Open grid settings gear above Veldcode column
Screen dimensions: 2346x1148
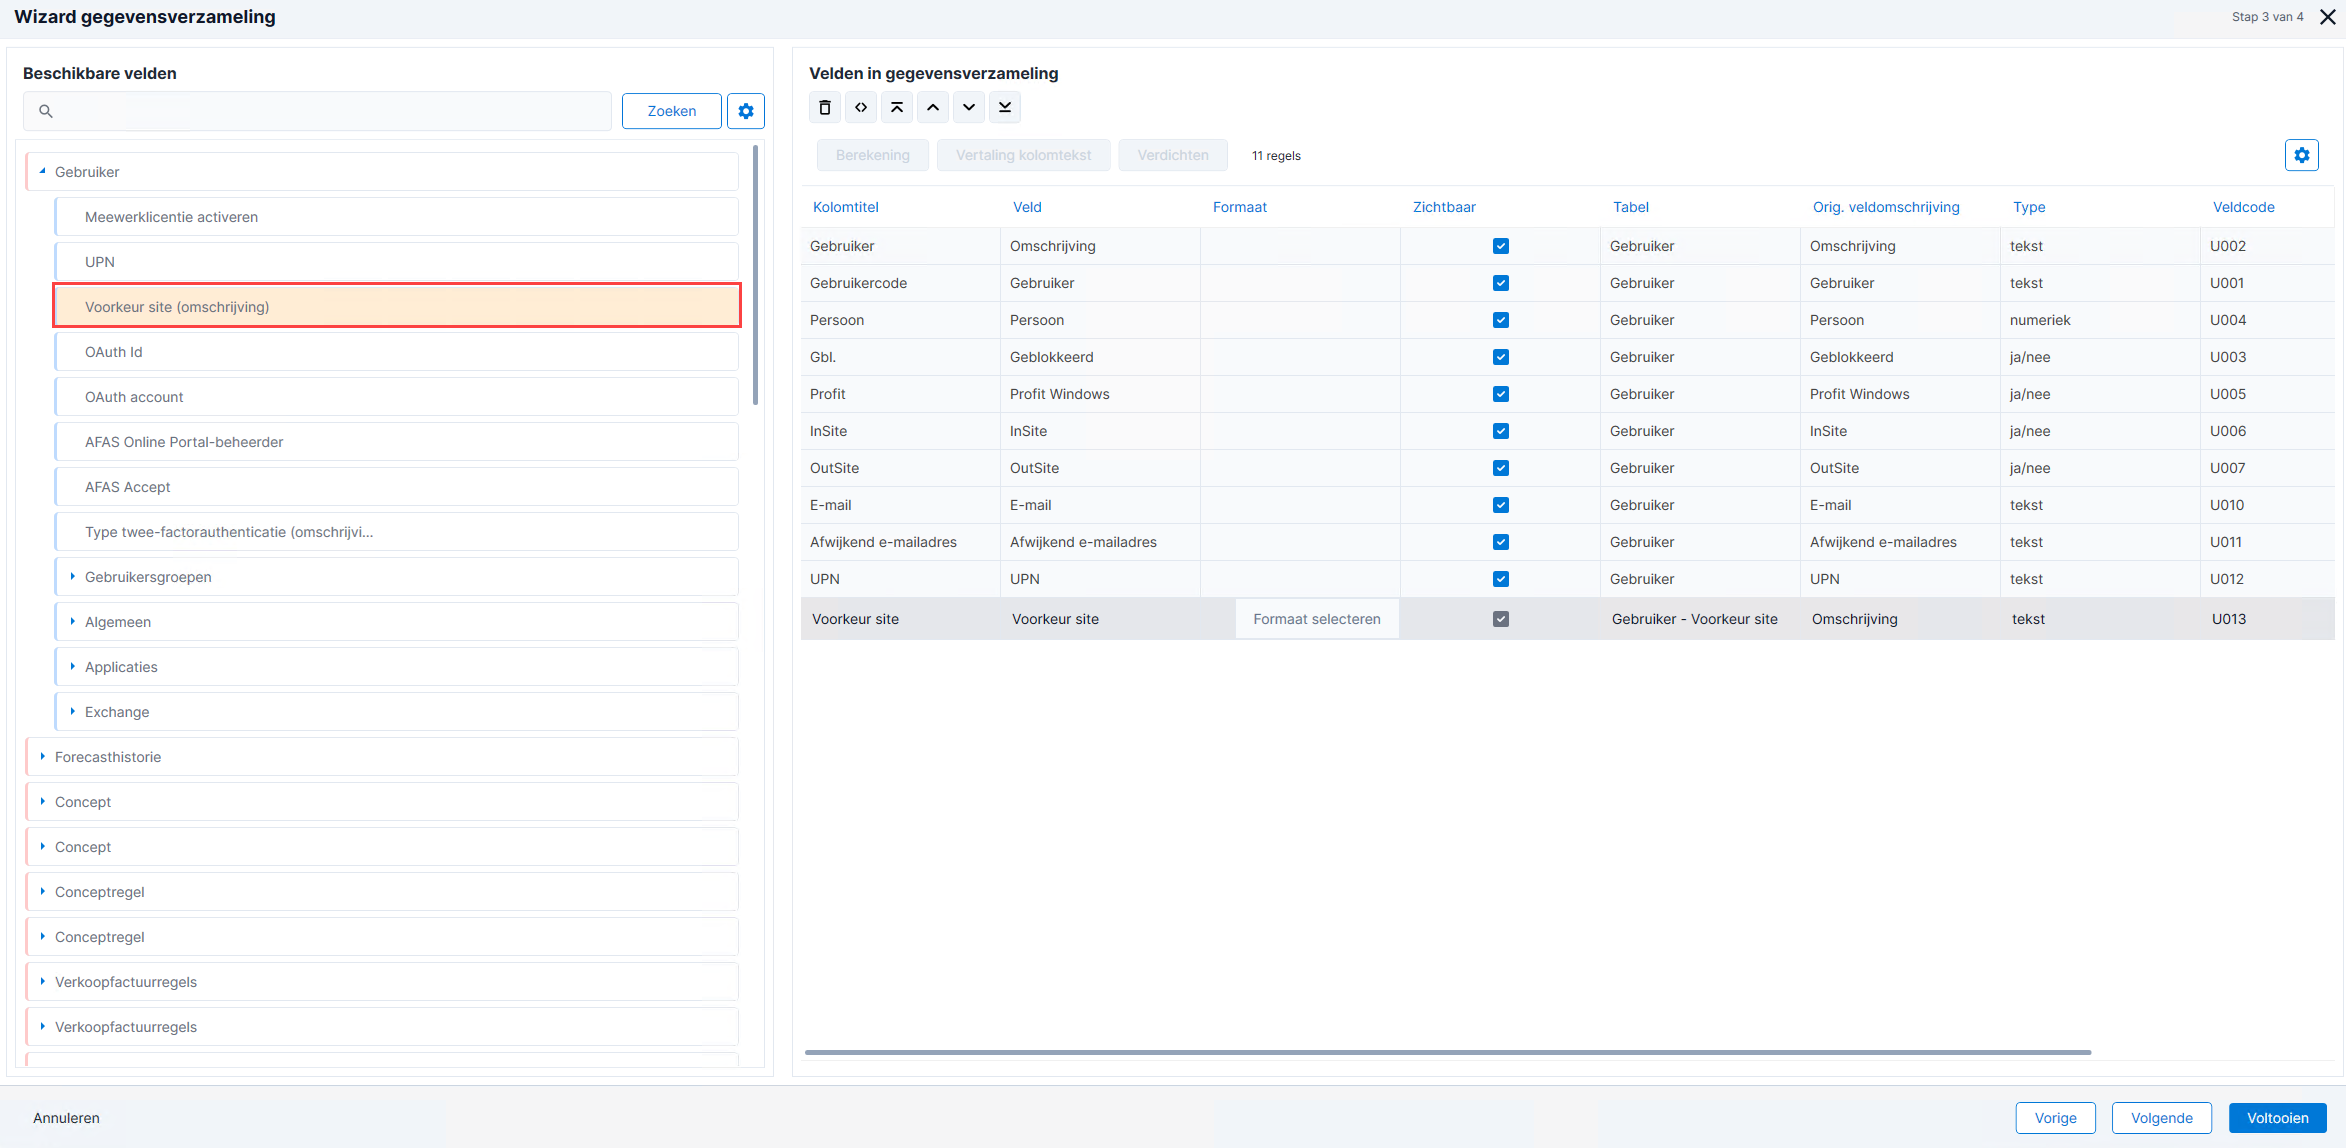2302,155
